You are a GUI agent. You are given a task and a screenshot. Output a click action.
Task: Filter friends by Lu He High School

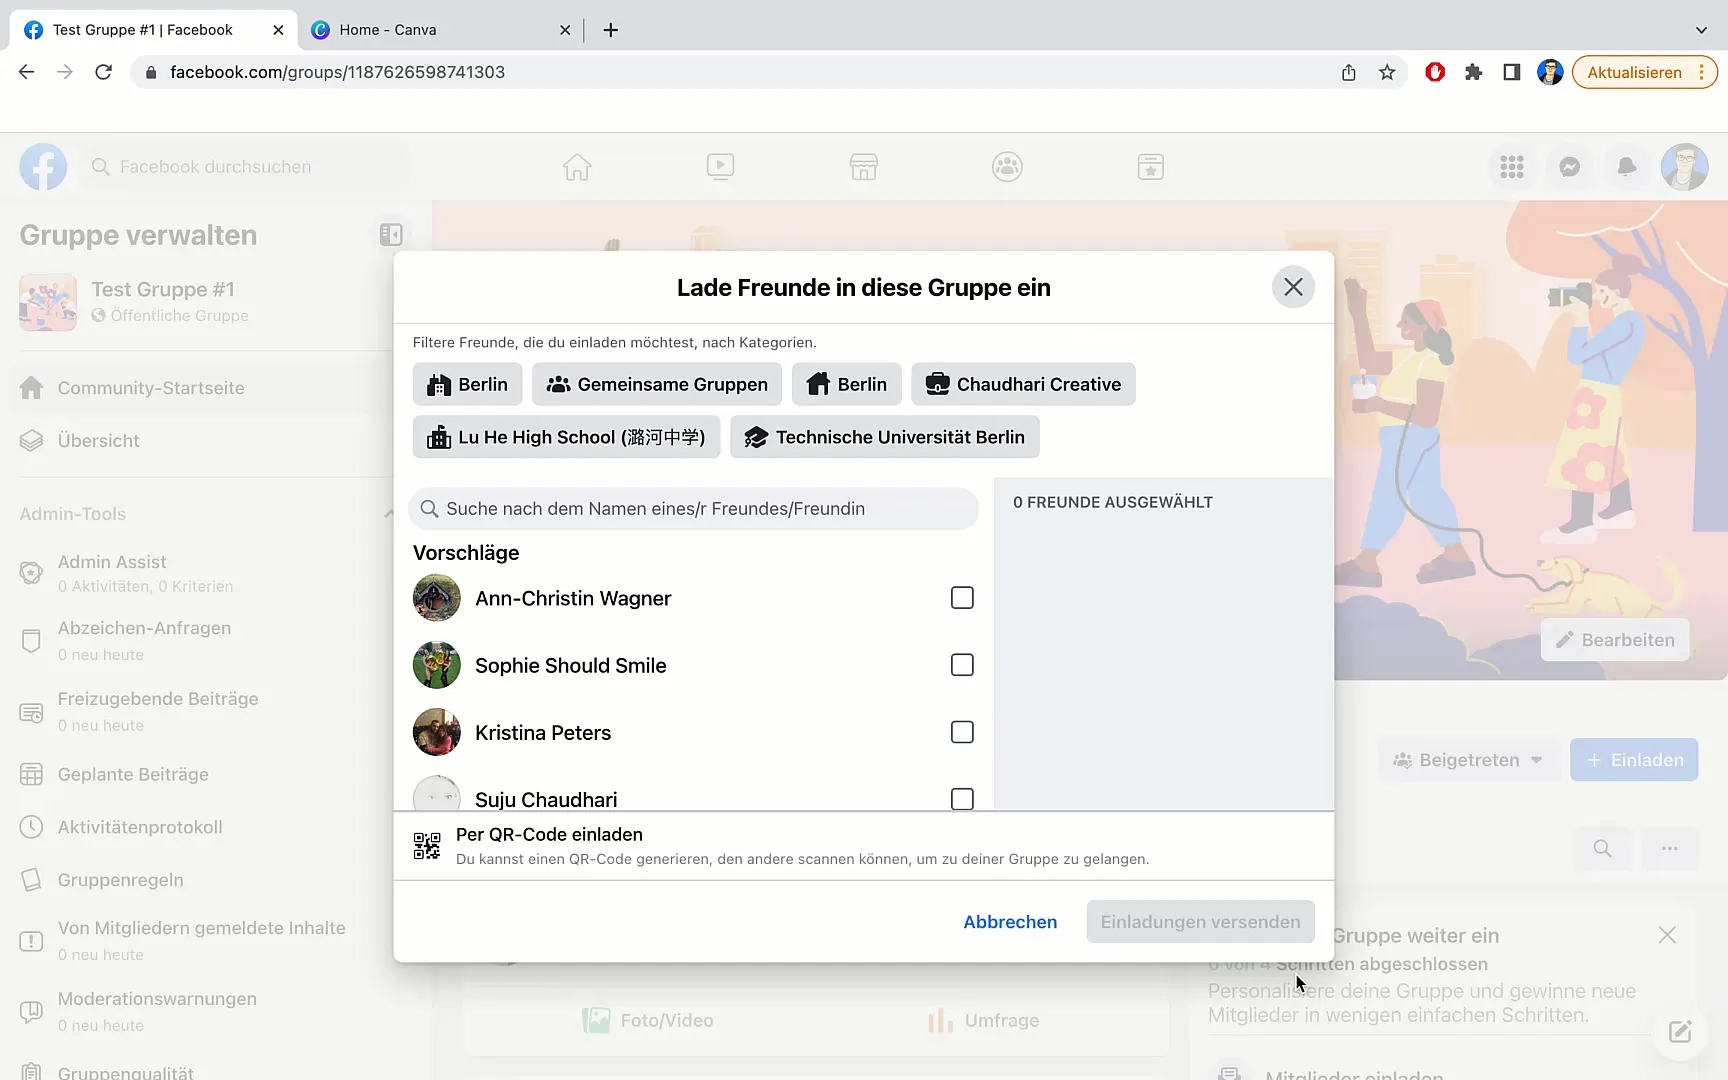566,437
